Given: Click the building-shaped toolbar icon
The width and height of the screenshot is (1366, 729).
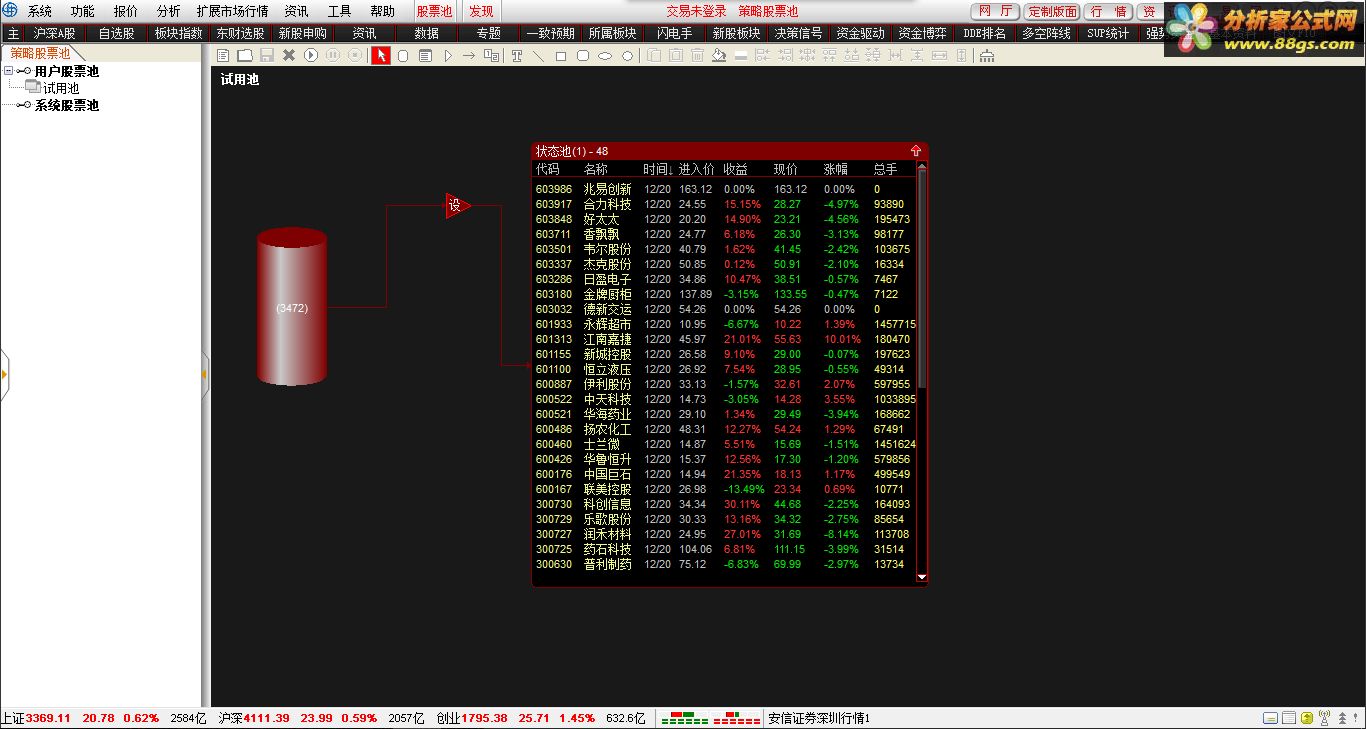Looking at the screenshot, I should click(986, 56).
